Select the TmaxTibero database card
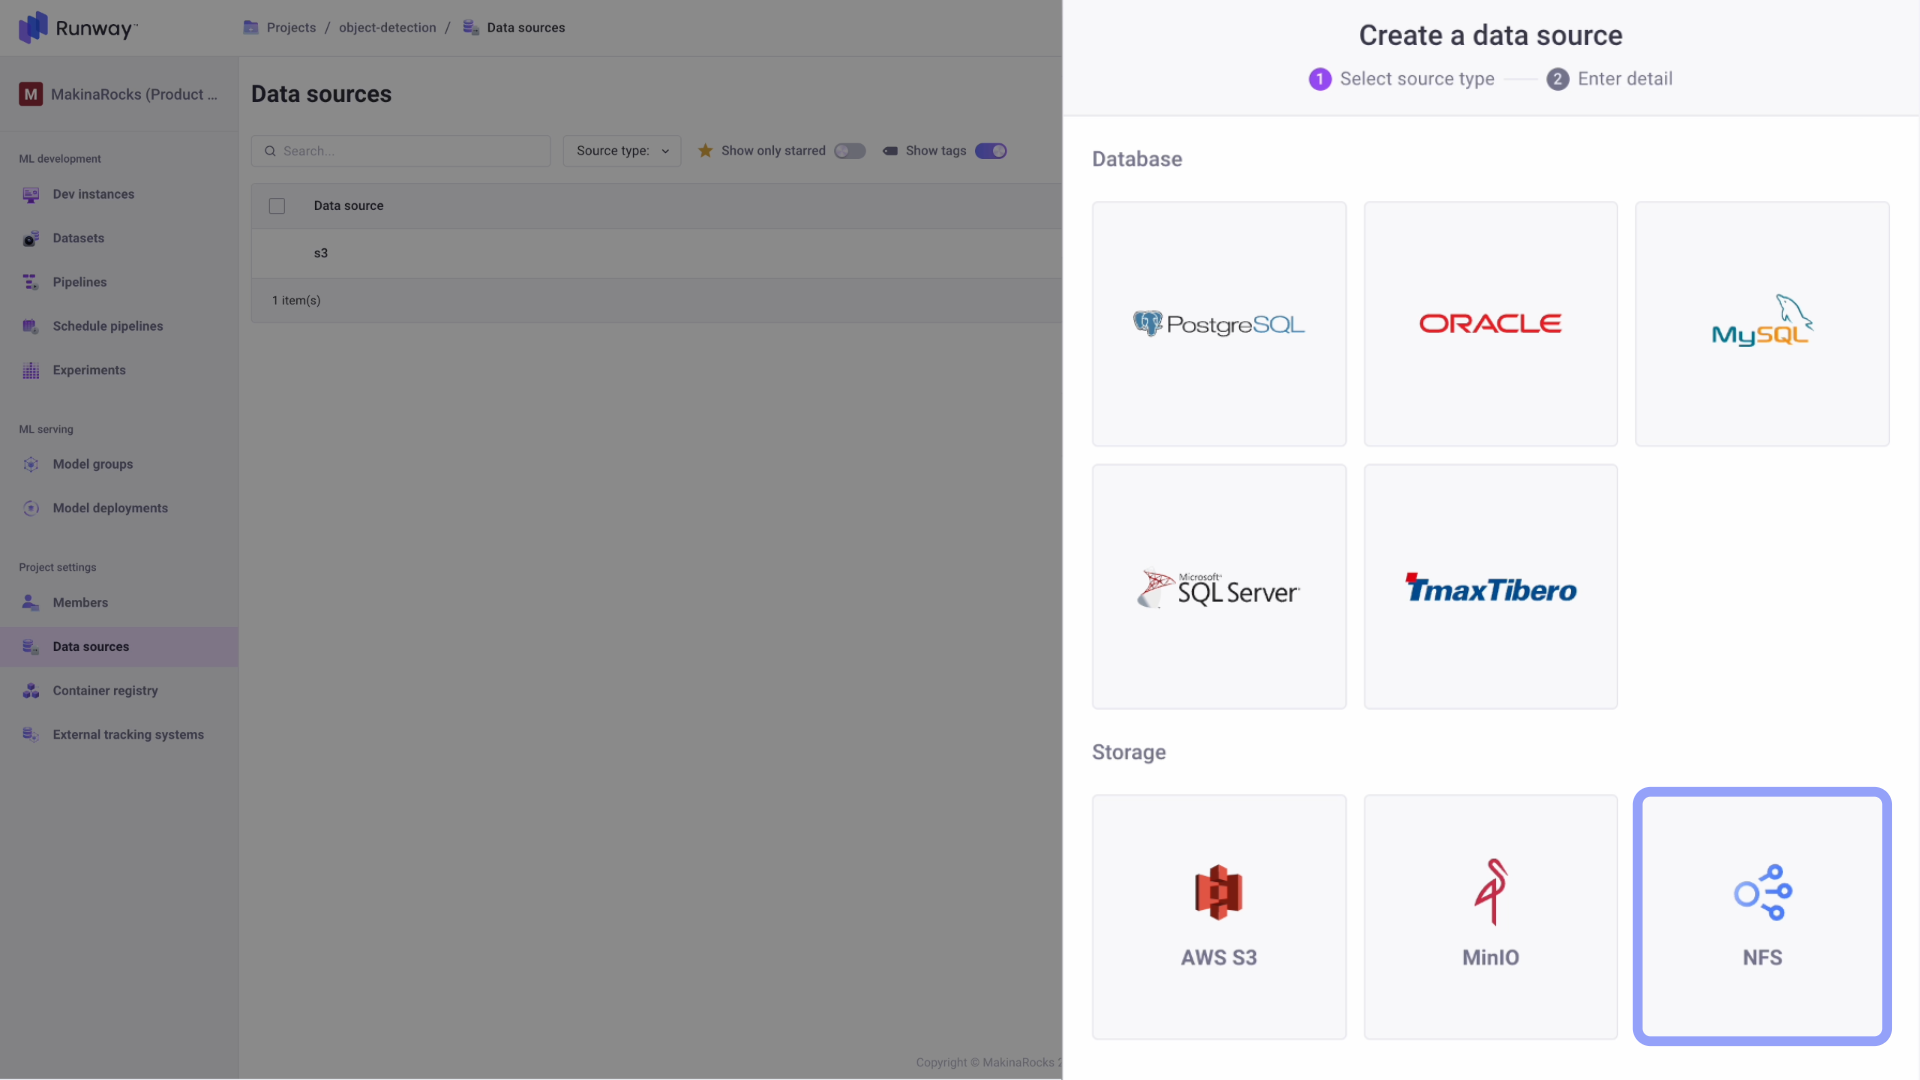Image resolution: width=1920 pixels, height=1080 pixels. point(1490,587)
